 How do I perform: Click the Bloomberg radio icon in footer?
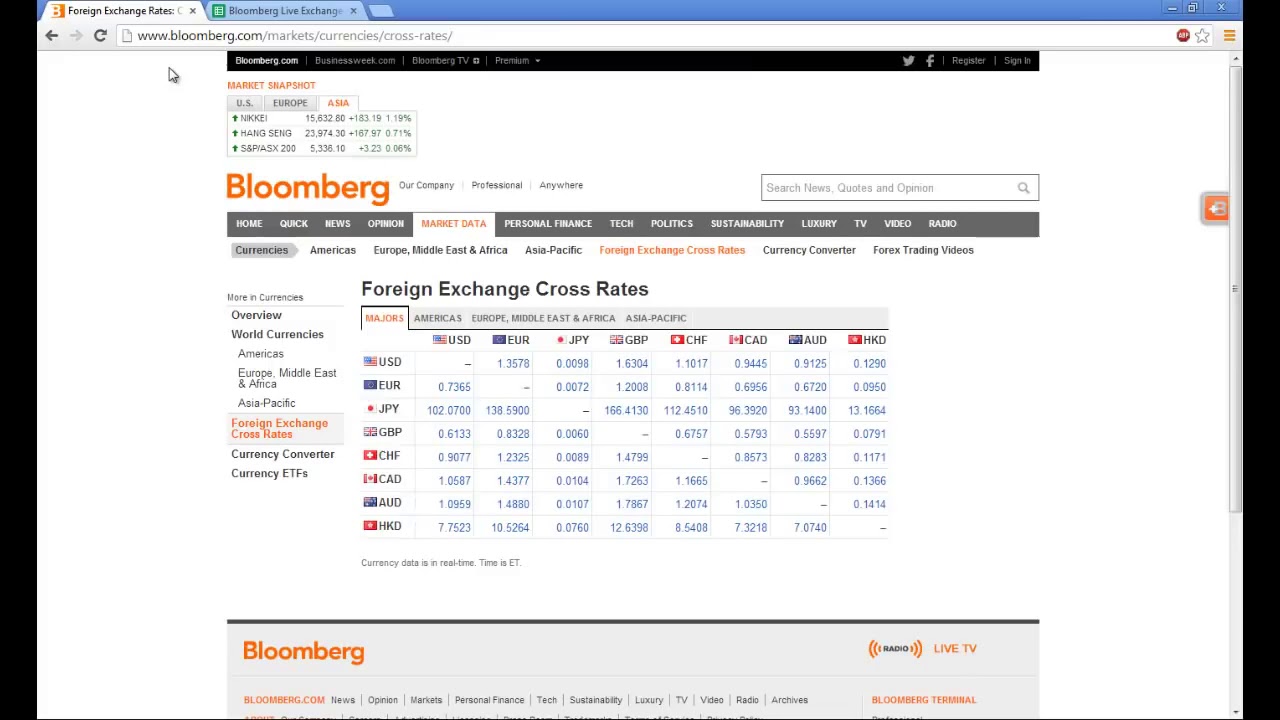895,649
